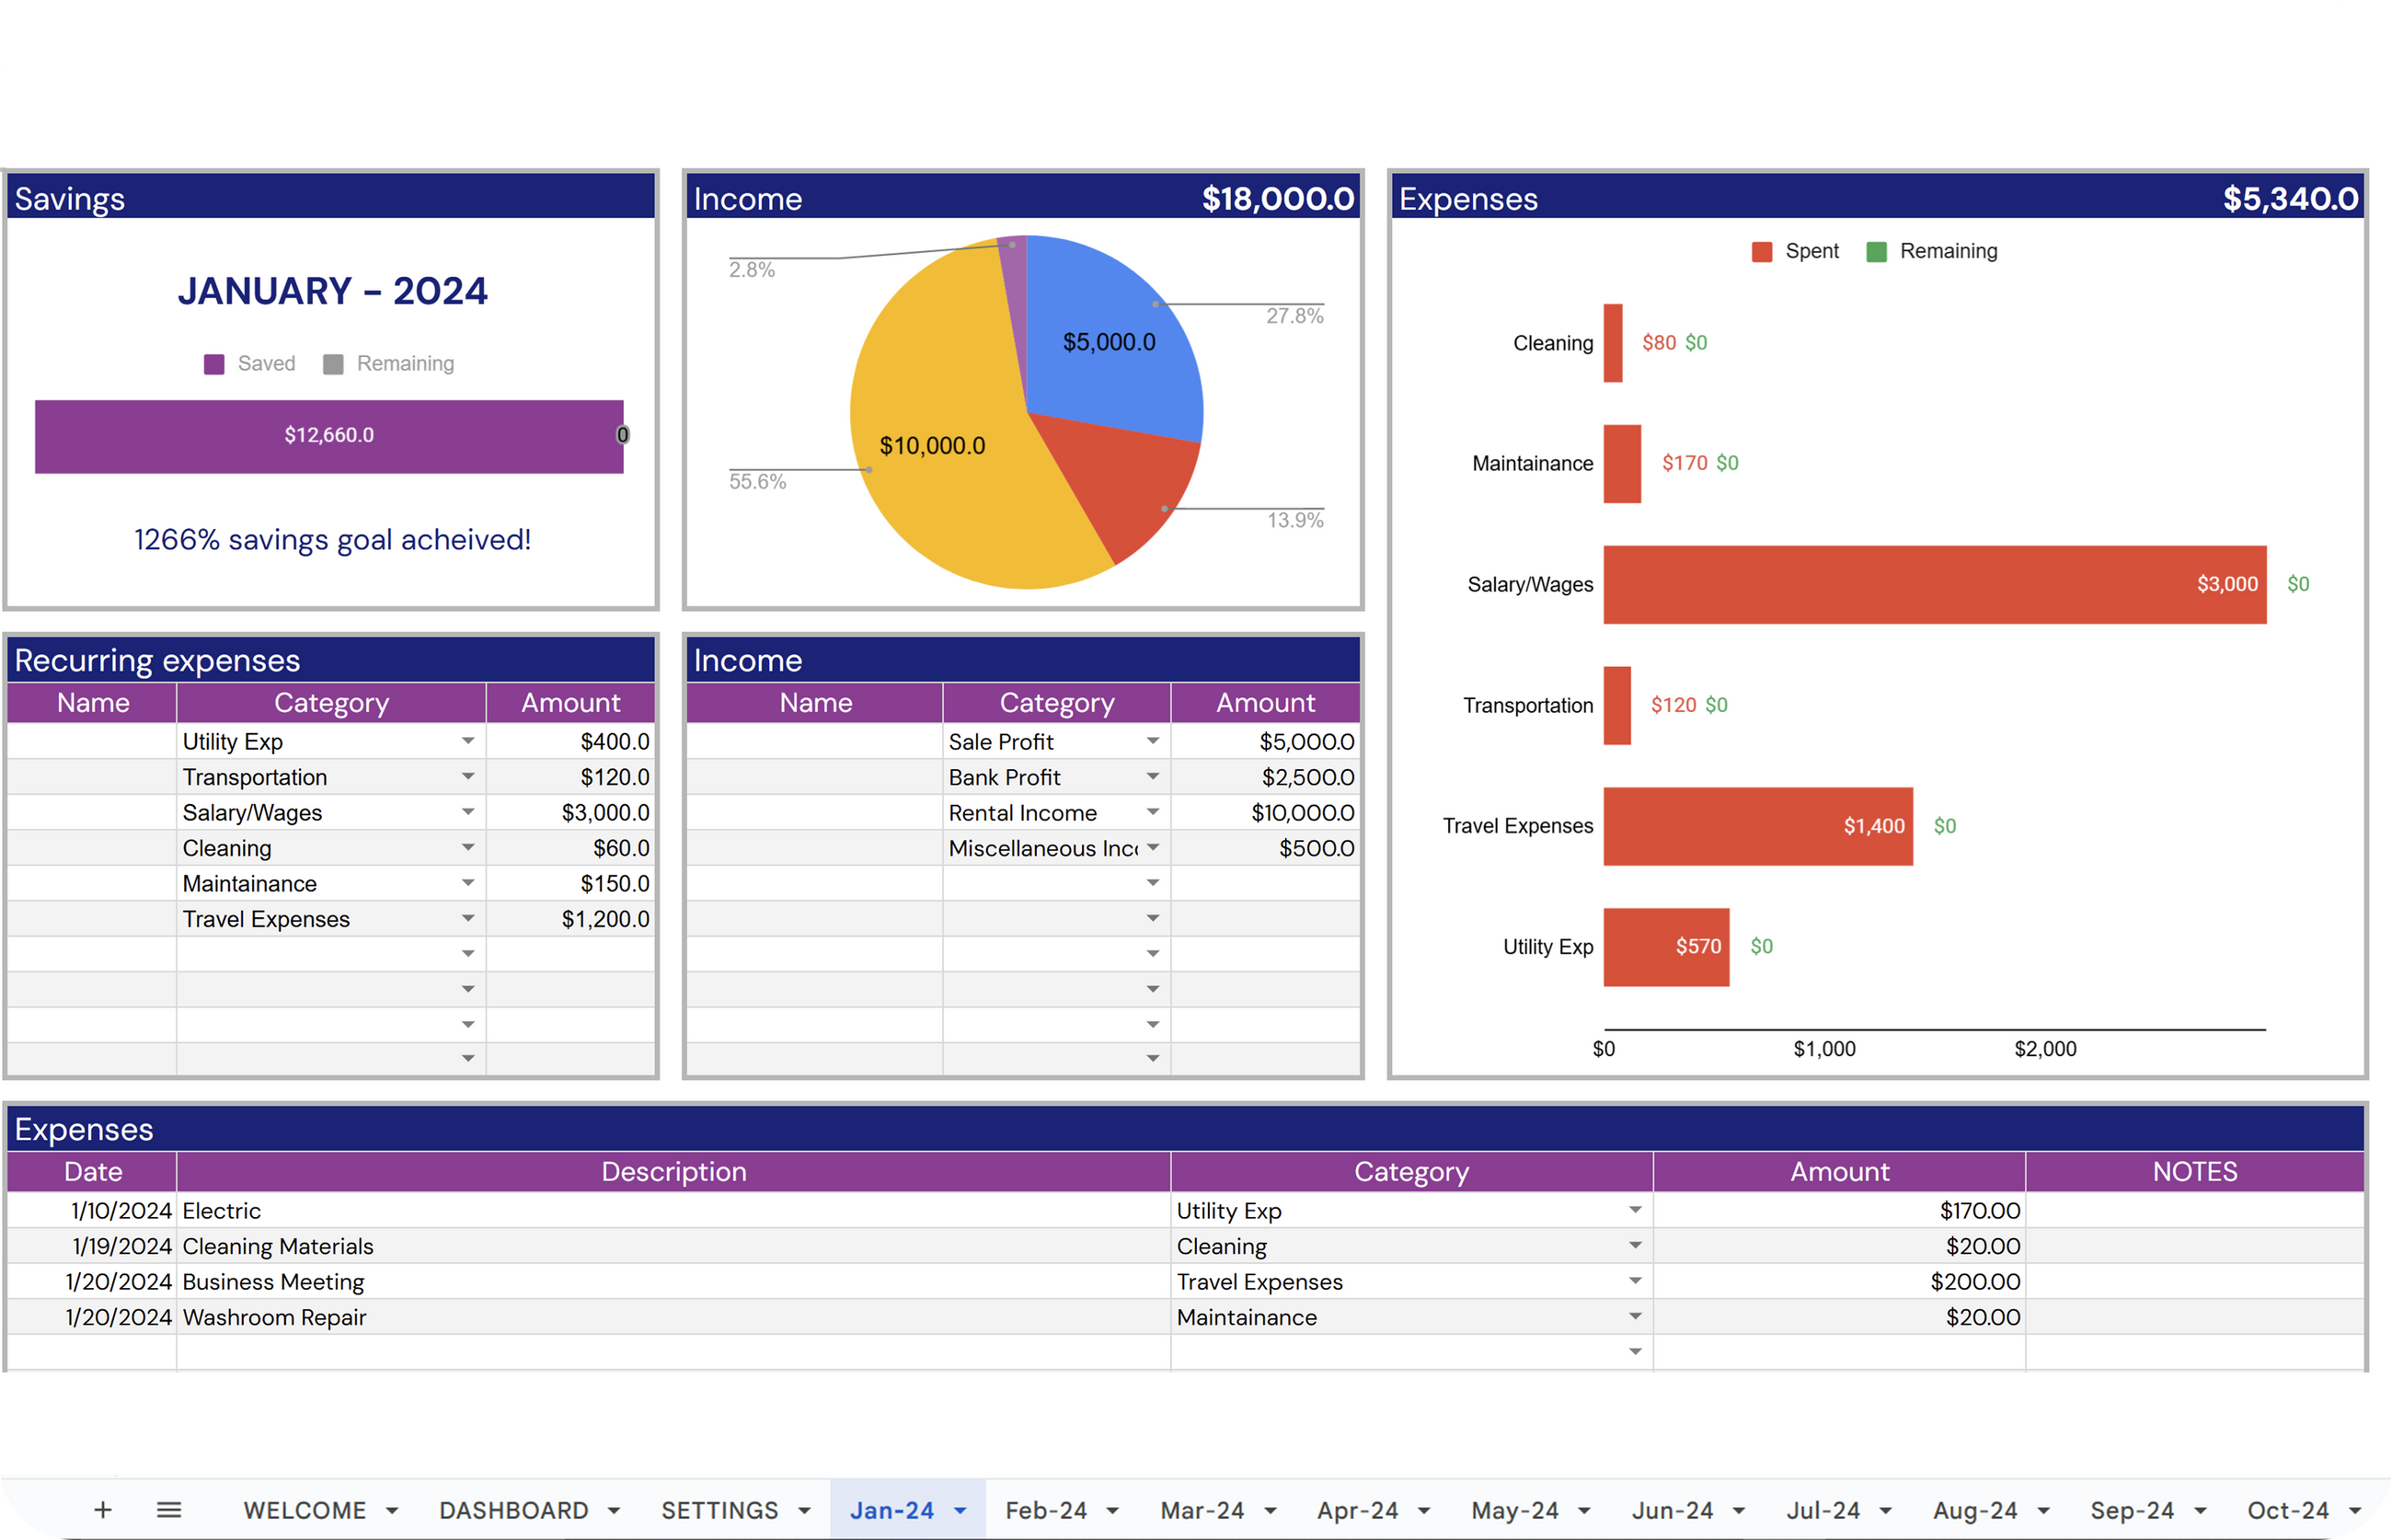This screenshot has width=2392, height=1540.
Task: Open the SETTINGS tab menu arrow
Action: click(x=804, y=1511)
